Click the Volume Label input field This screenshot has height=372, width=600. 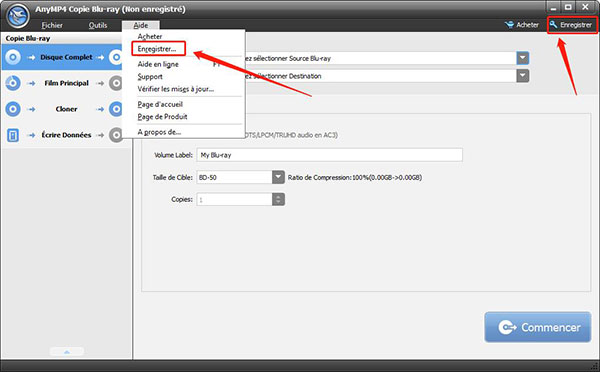(329, 155)
